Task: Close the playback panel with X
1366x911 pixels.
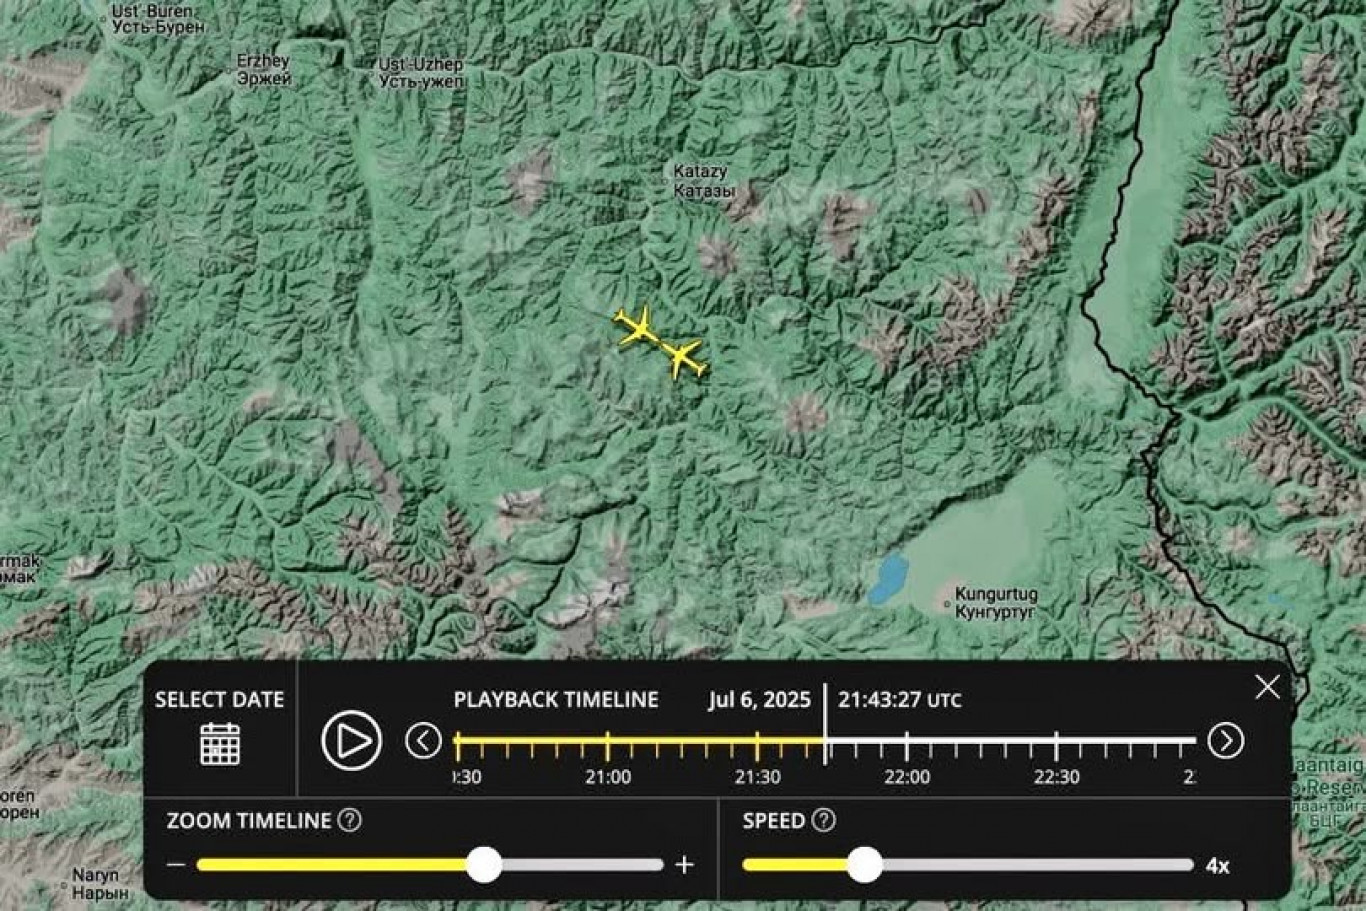Action: (x=1267, y=687)
